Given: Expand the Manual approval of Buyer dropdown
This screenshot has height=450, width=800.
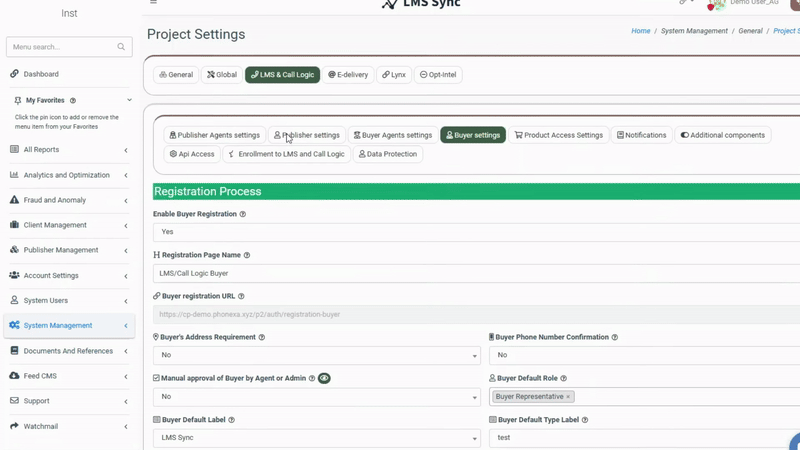Looking at the screenshot, I should click(316, 397).
